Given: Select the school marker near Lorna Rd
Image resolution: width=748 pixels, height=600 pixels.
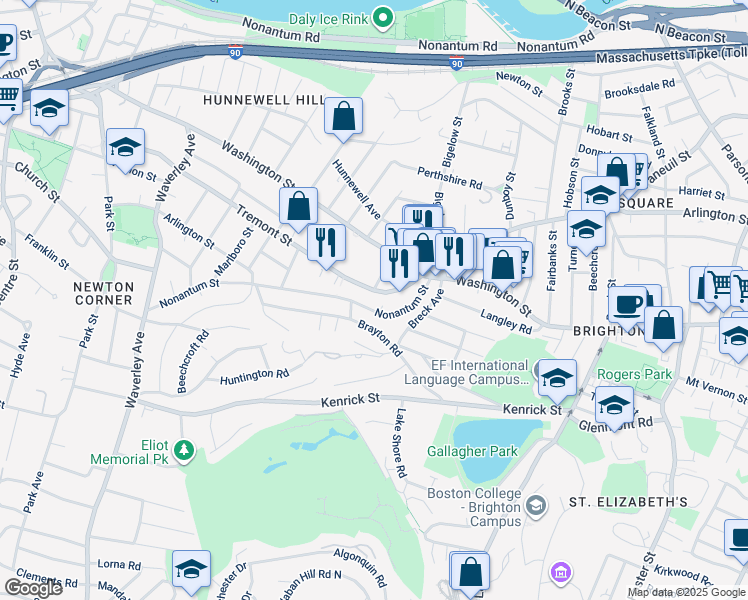Looking at the screenshot, I should pyautogui.click(x=191, y=570).
